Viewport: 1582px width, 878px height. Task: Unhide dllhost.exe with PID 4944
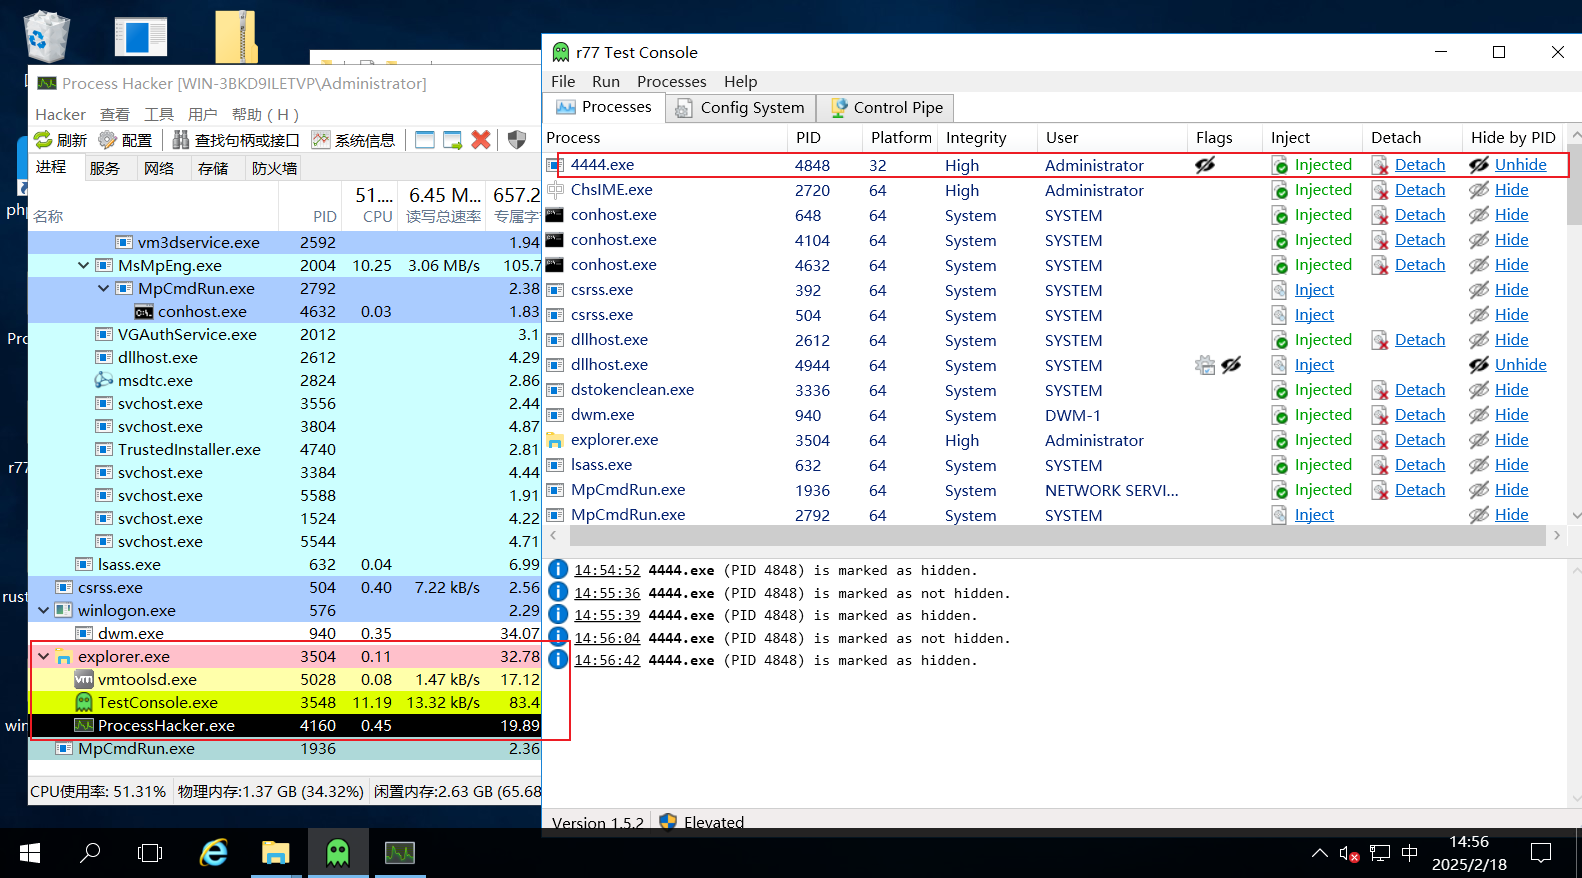point(1520,365)
